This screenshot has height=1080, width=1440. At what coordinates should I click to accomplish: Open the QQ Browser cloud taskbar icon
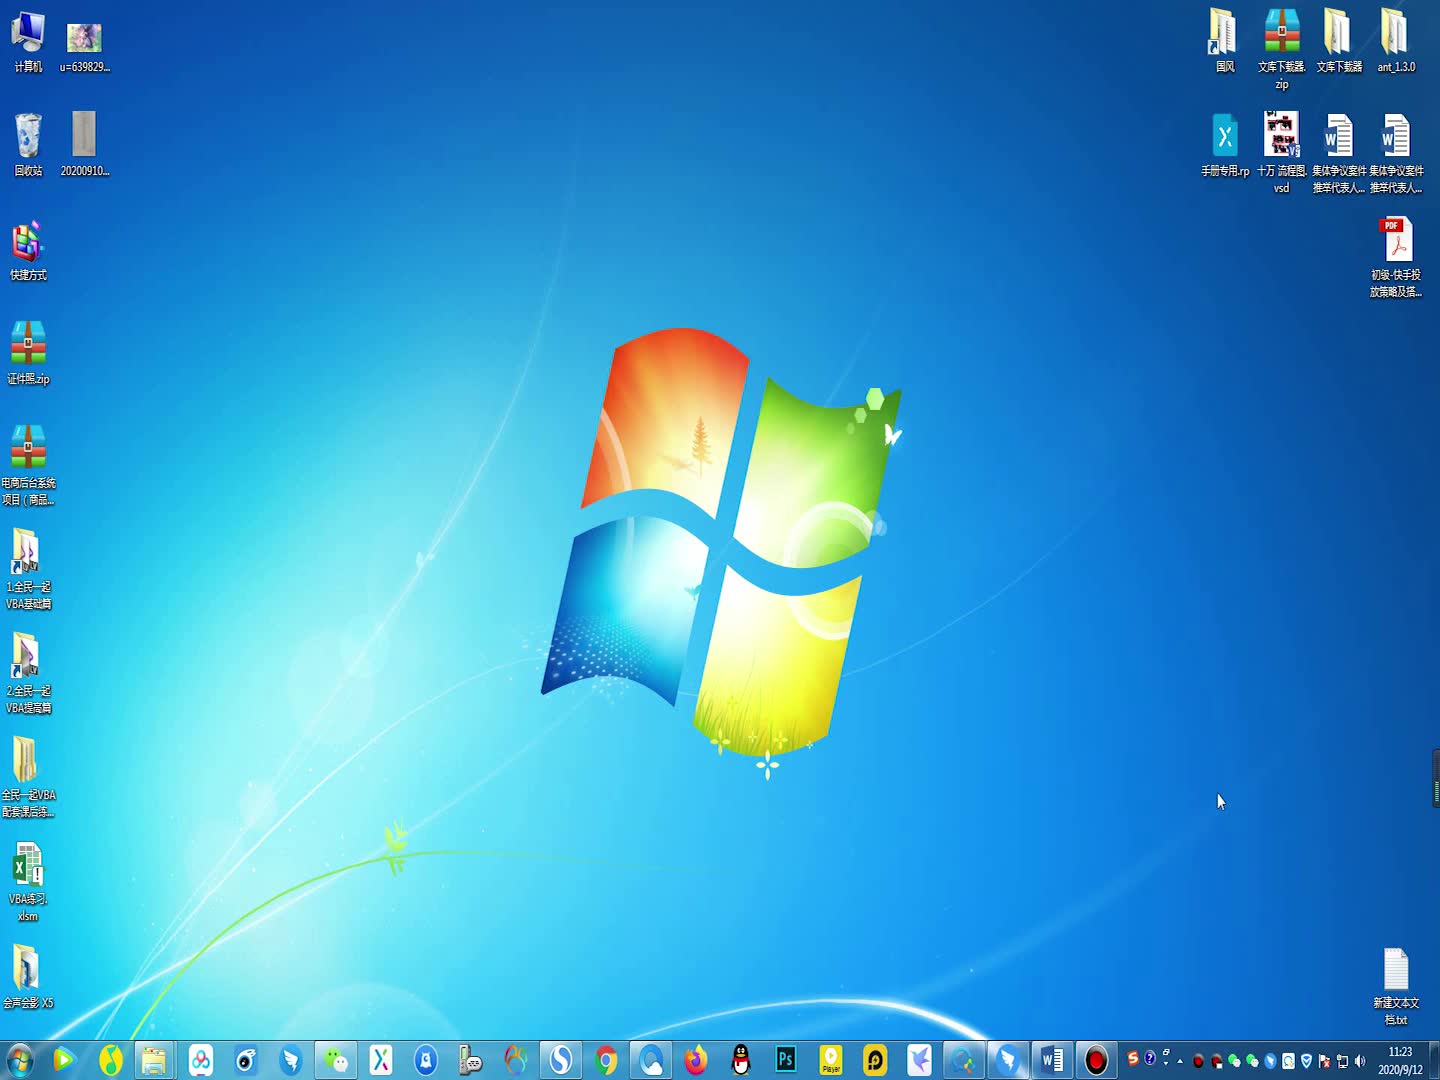point(651,1060)
